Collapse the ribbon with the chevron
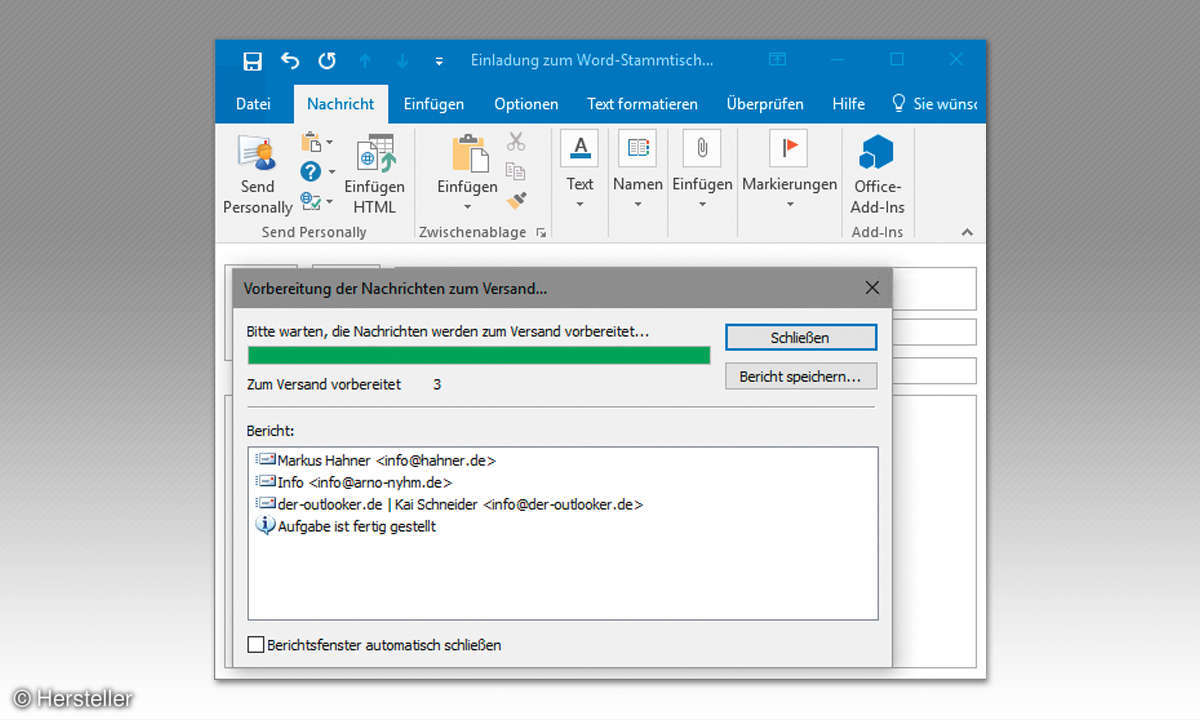Image resolution: width=1200 pixels, height=720 pixels. (967, 232)
